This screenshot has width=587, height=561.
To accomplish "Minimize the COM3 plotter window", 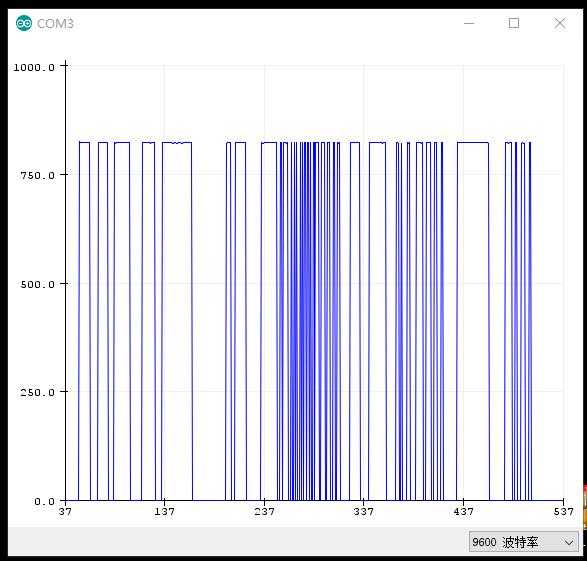I will (x=469, y=23).
